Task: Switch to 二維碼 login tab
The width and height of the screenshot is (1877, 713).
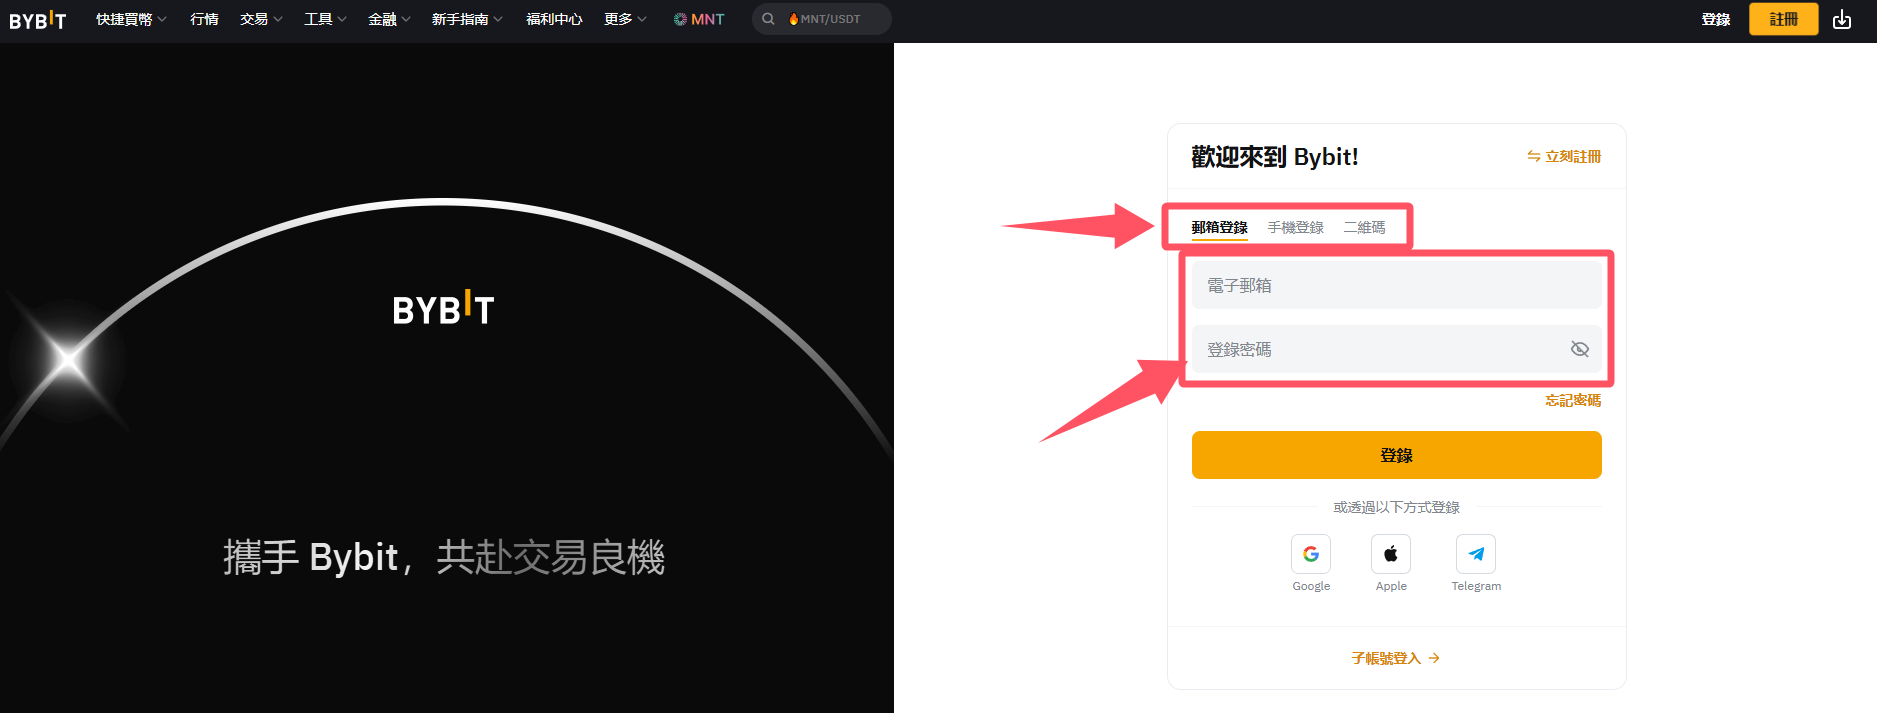Action: (1364, 228)
